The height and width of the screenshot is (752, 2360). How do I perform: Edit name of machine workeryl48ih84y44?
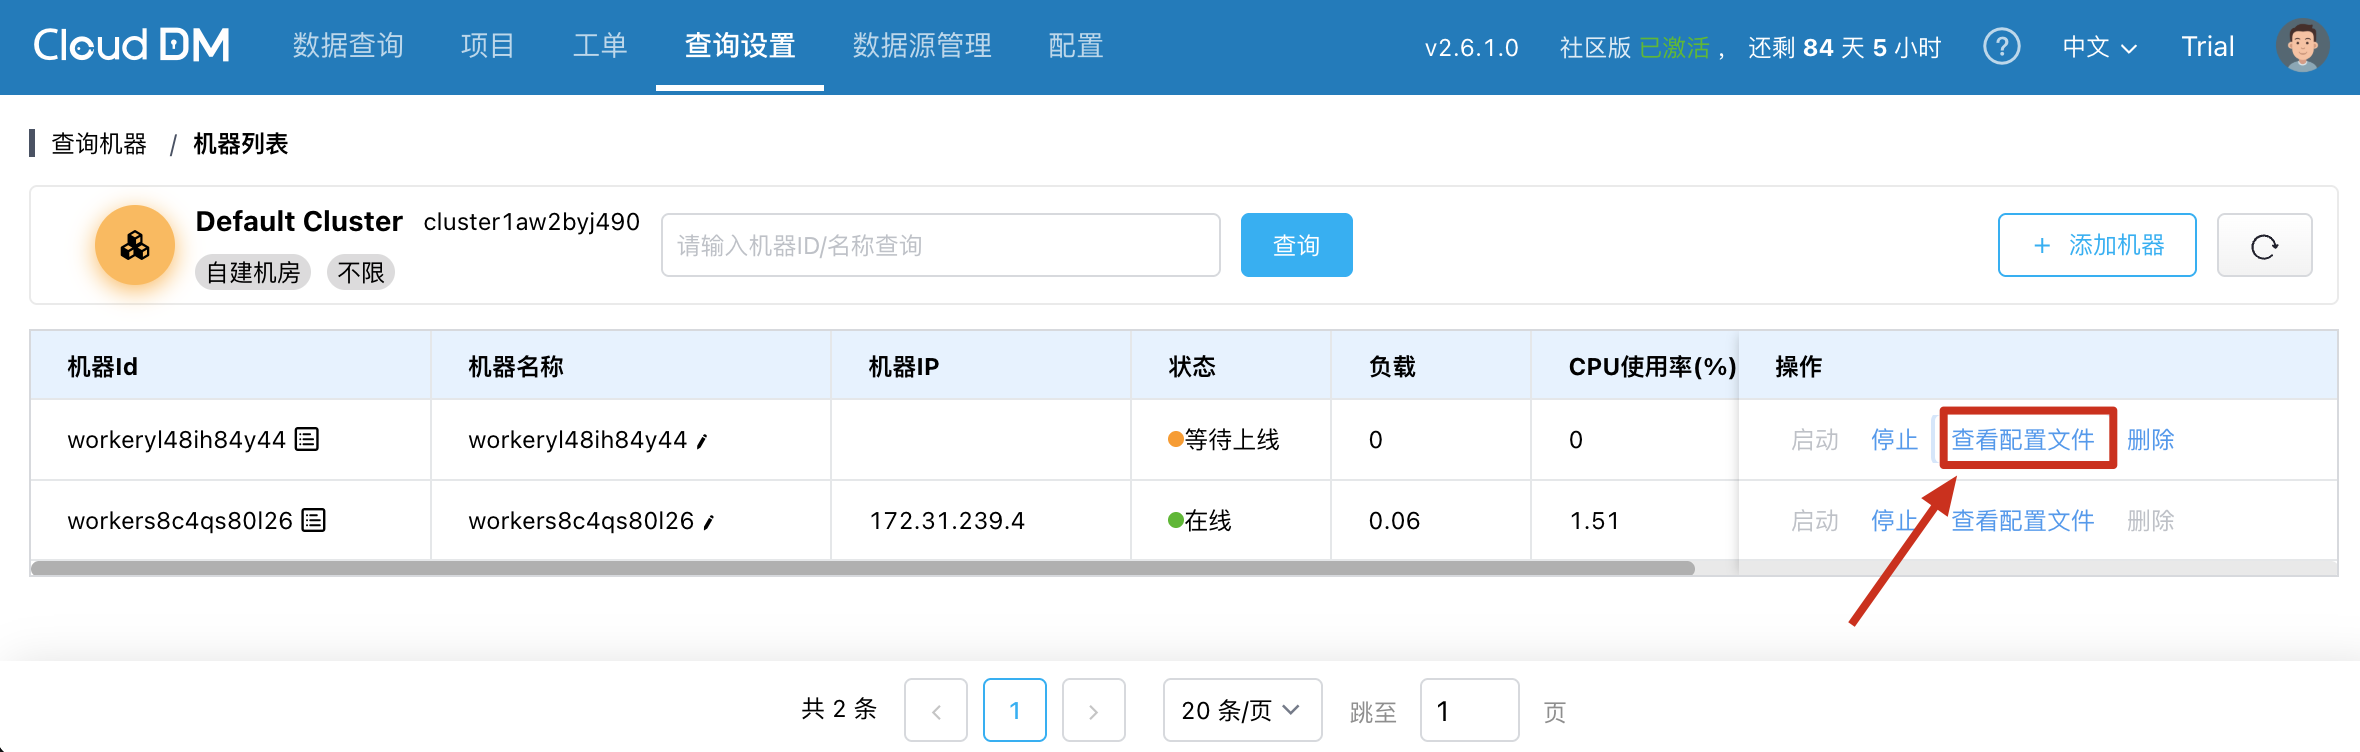pos(702,441)
